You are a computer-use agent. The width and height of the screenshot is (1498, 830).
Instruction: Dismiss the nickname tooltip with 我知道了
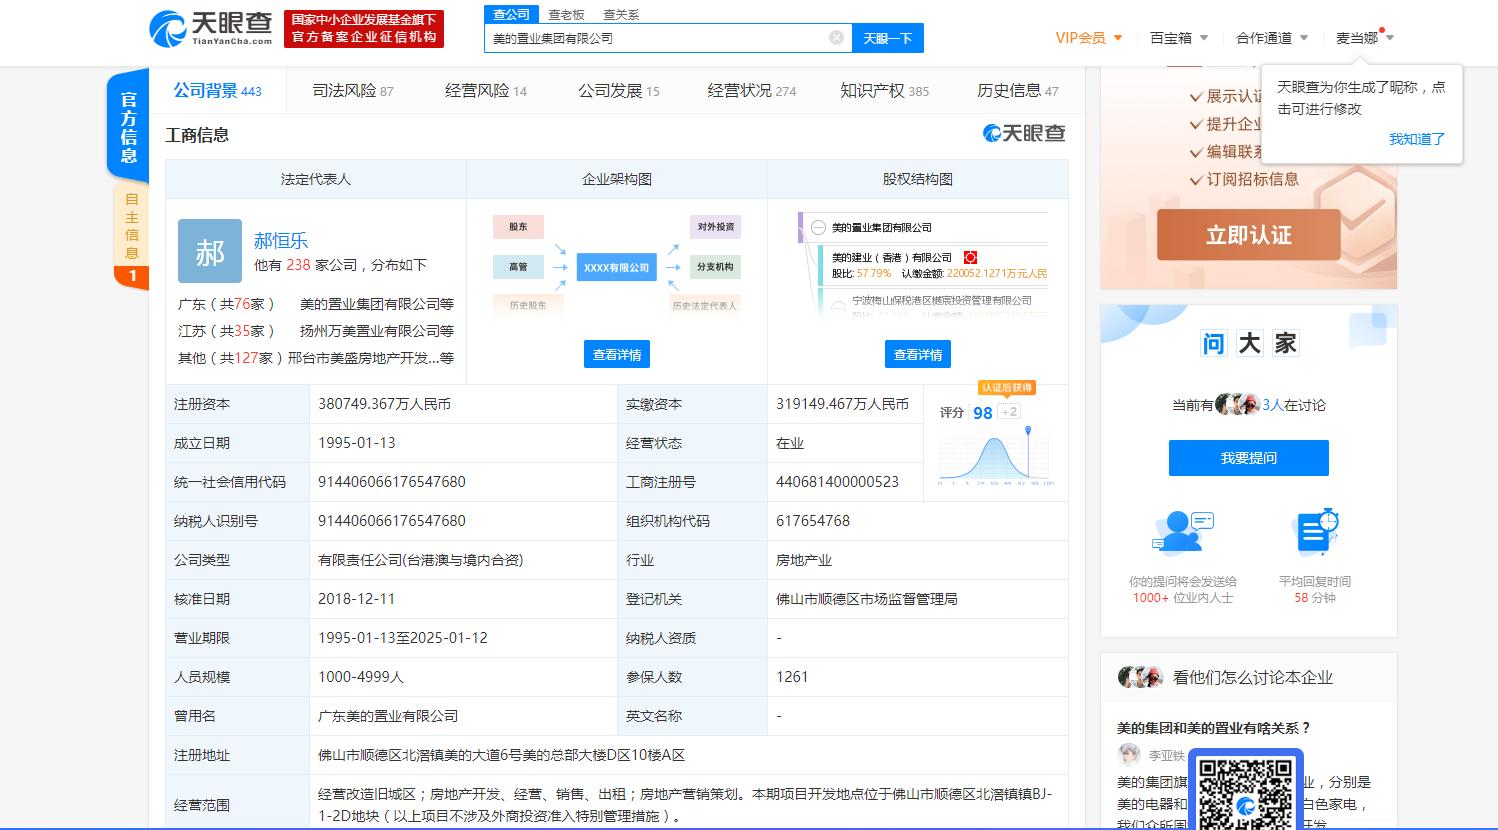click(1417, 139)
